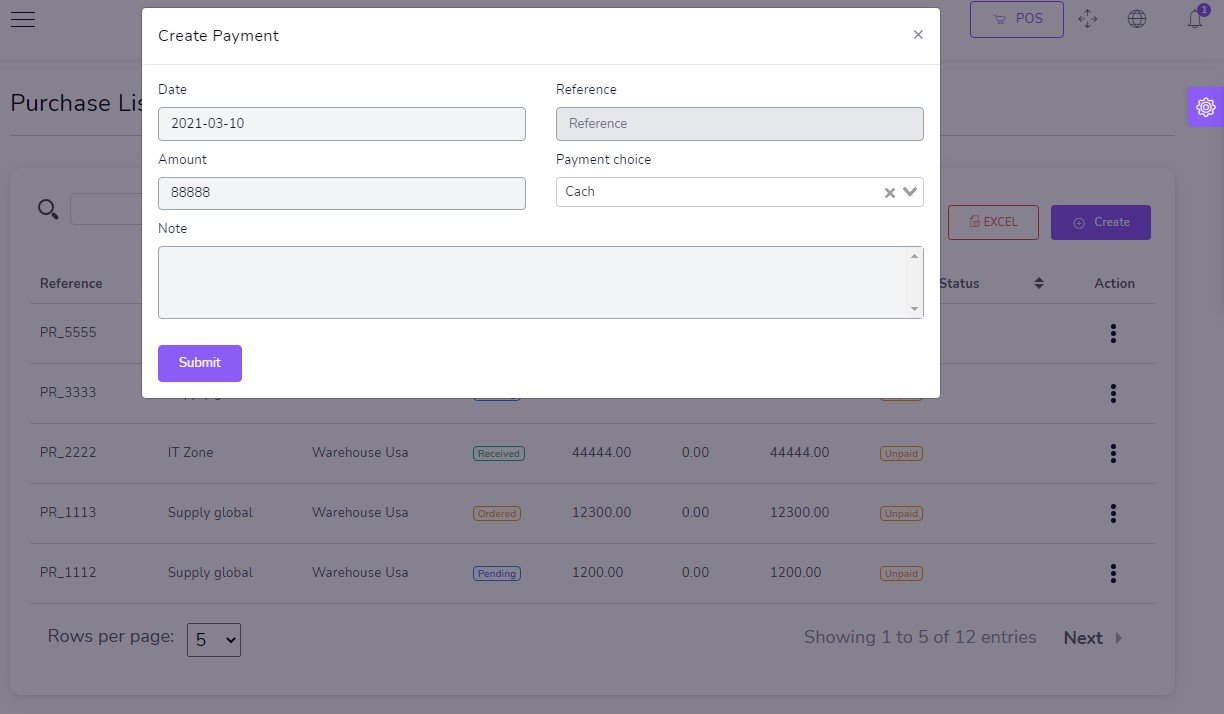Click the fullscreen arrows icon

1088,19
